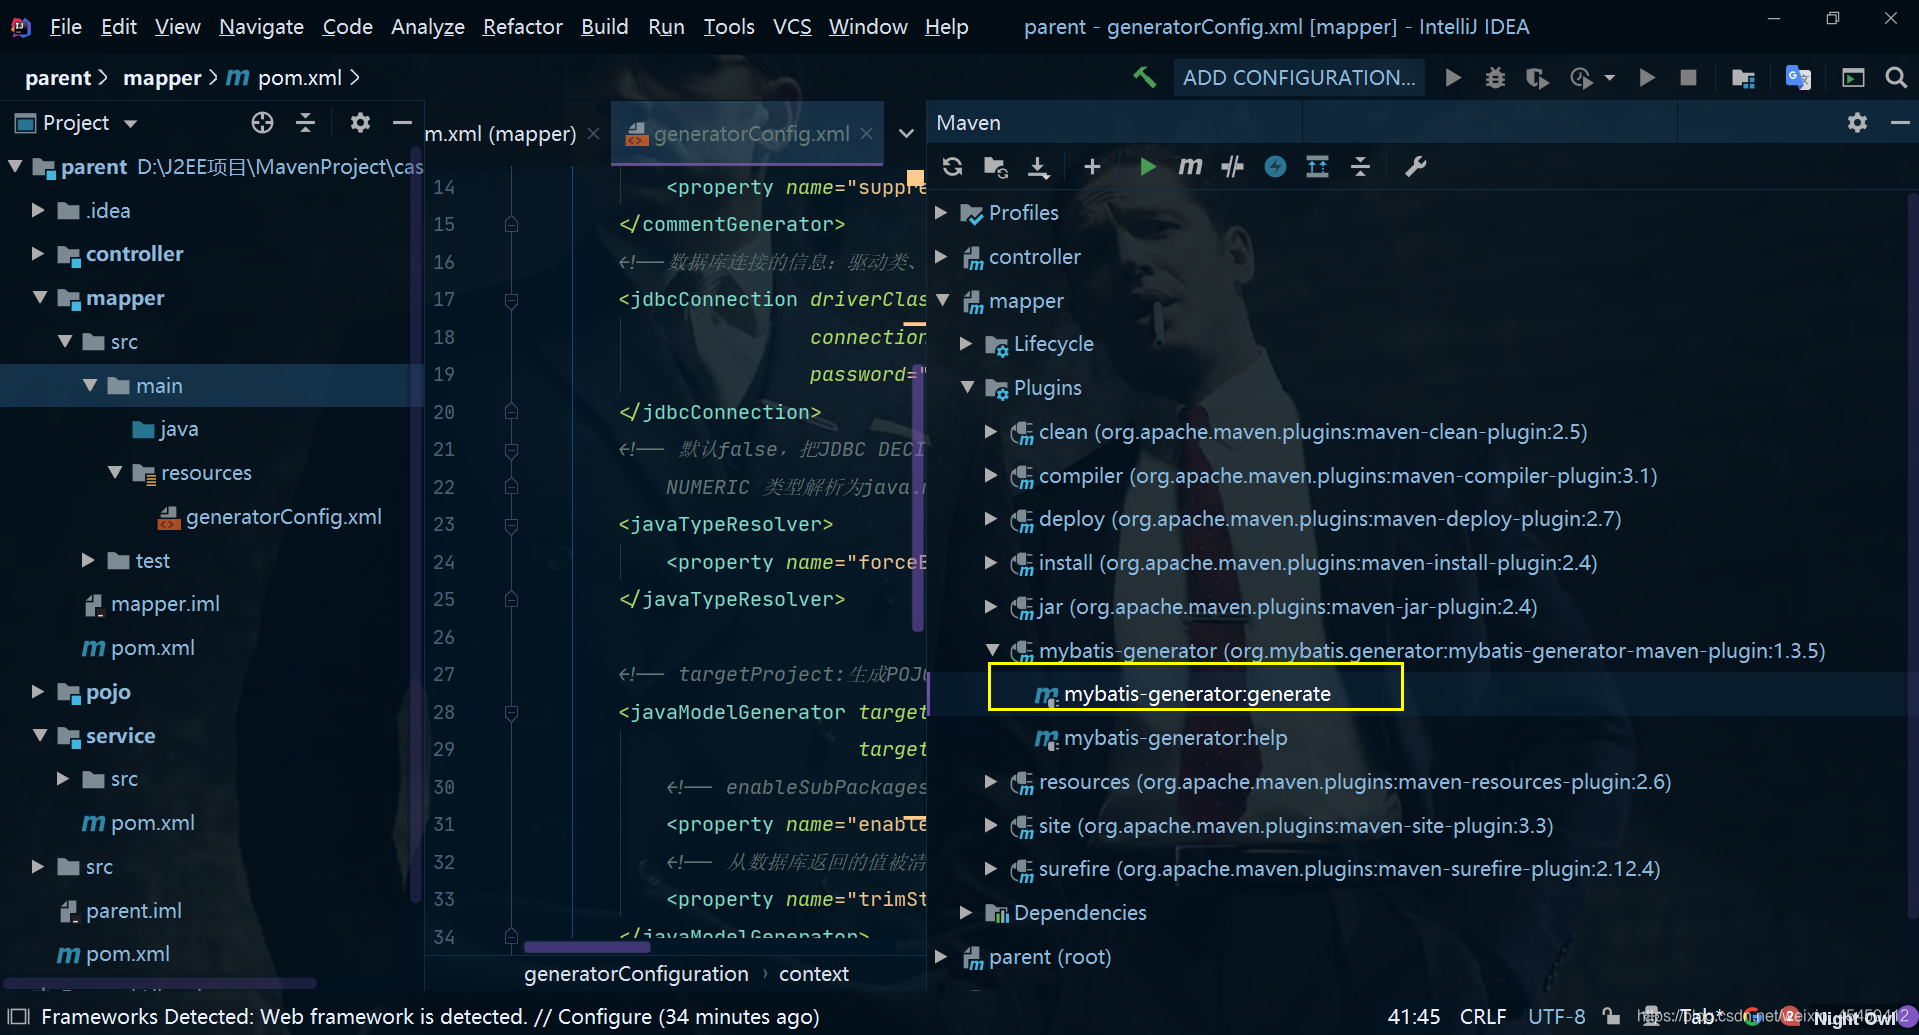
Task: Collapse the mapper module in Project tree
Action: 40,298
